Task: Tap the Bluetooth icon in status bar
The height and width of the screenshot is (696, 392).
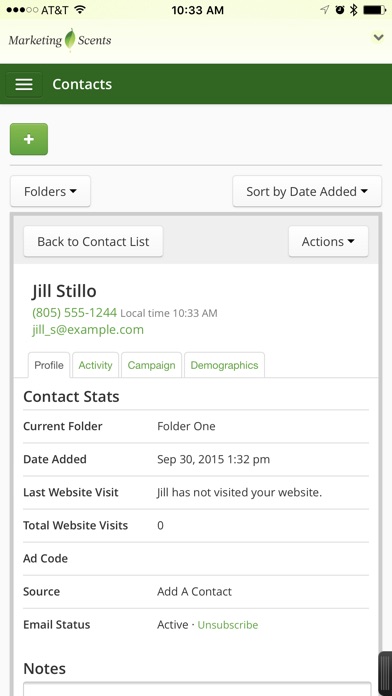Action: (x=353, y=10)
